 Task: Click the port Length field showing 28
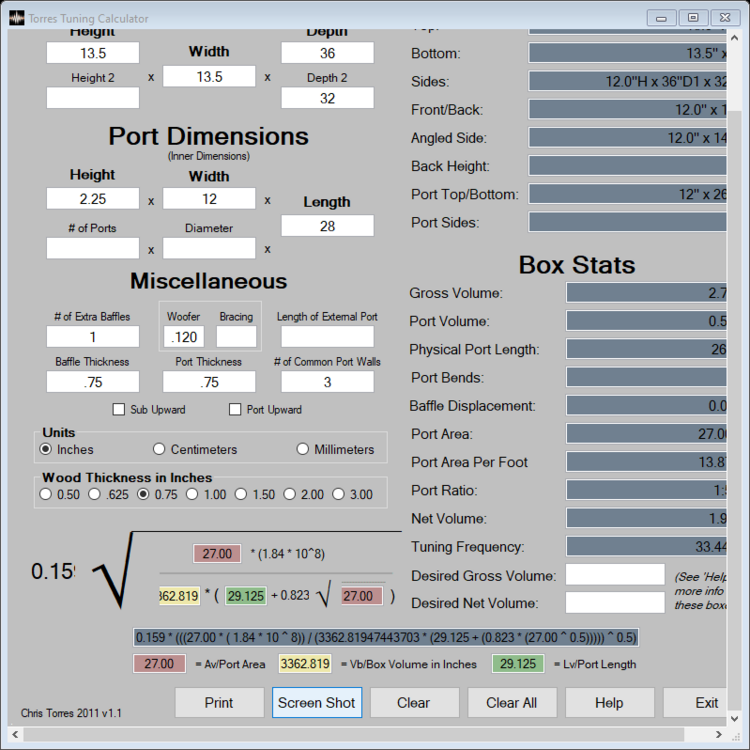click(x=327, y=226)
